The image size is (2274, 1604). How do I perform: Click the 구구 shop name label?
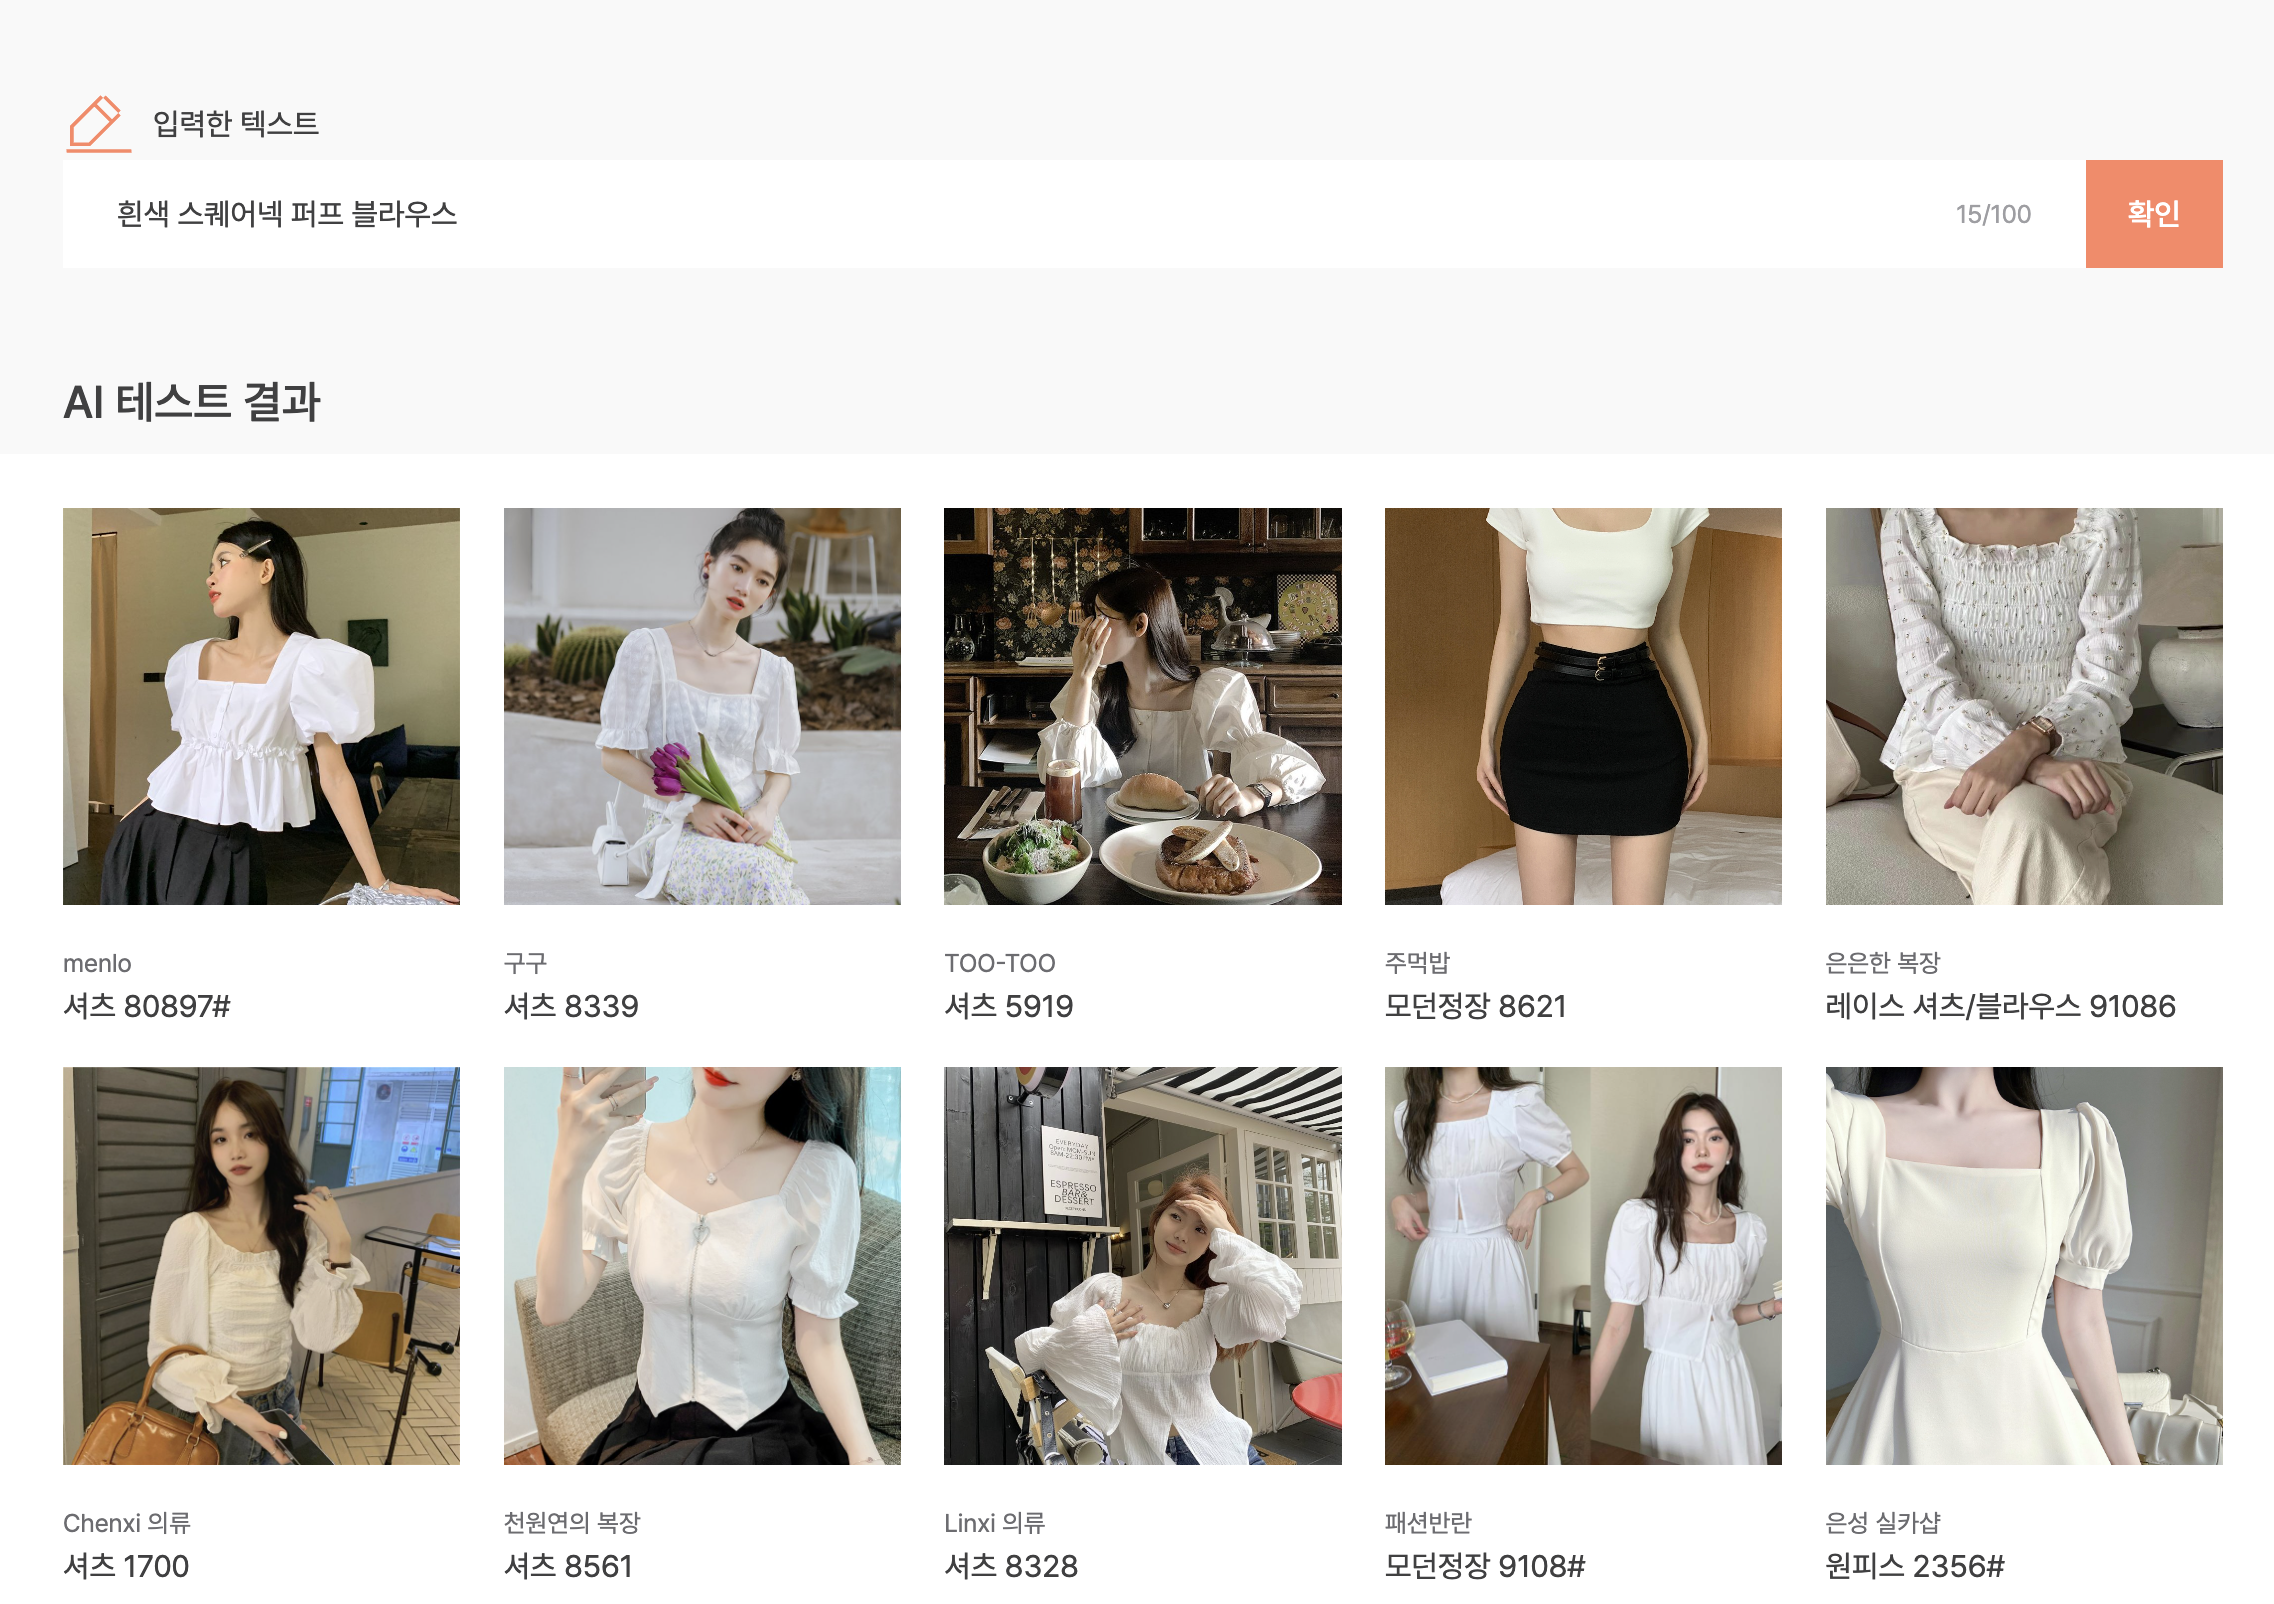[x=525, y=963]
